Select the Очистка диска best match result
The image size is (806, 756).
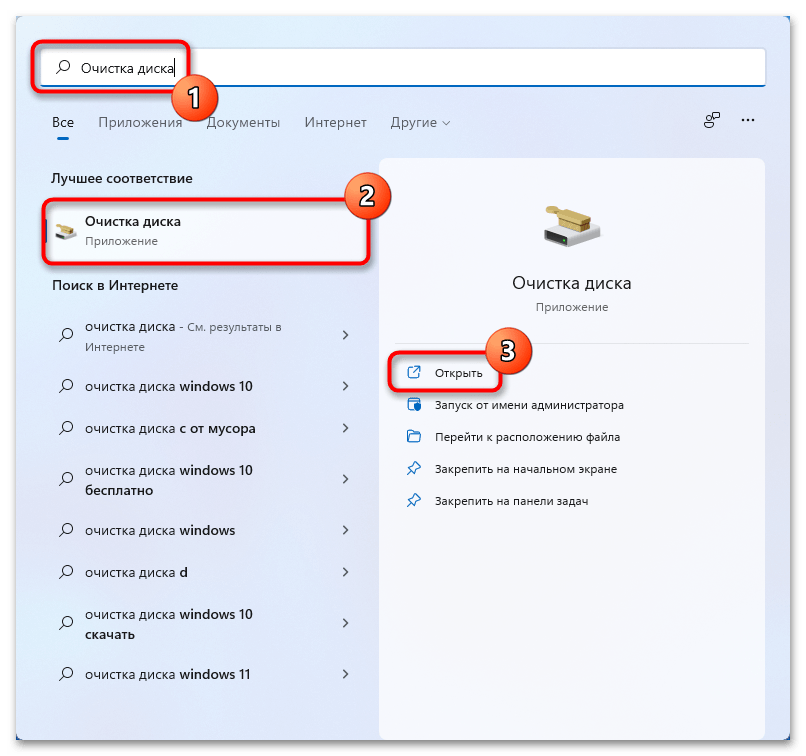206,231
